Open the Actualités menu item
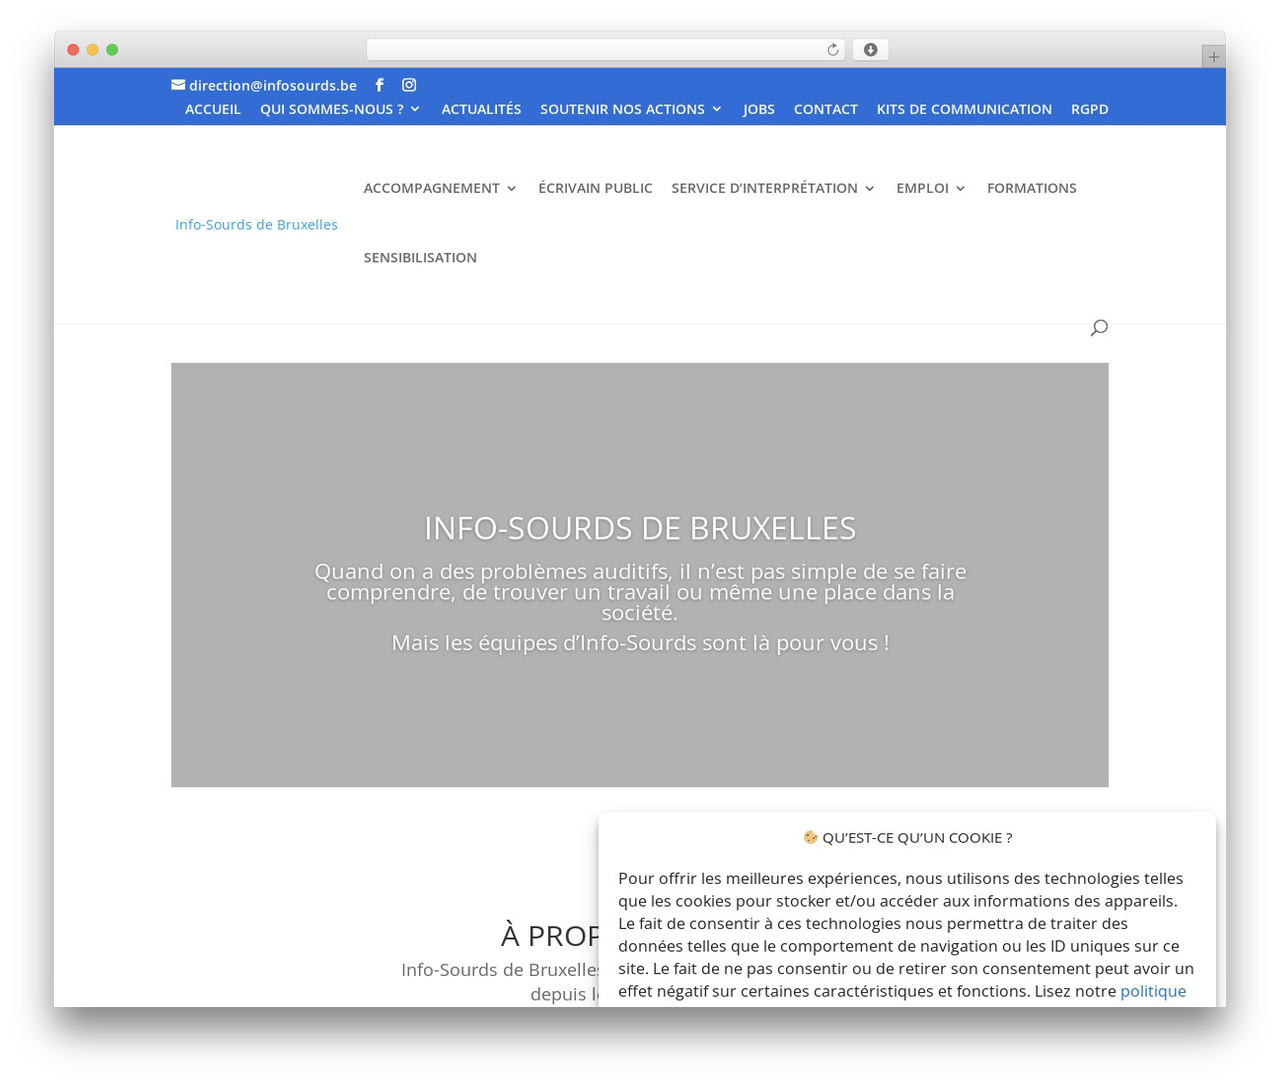 pos(481,109)
